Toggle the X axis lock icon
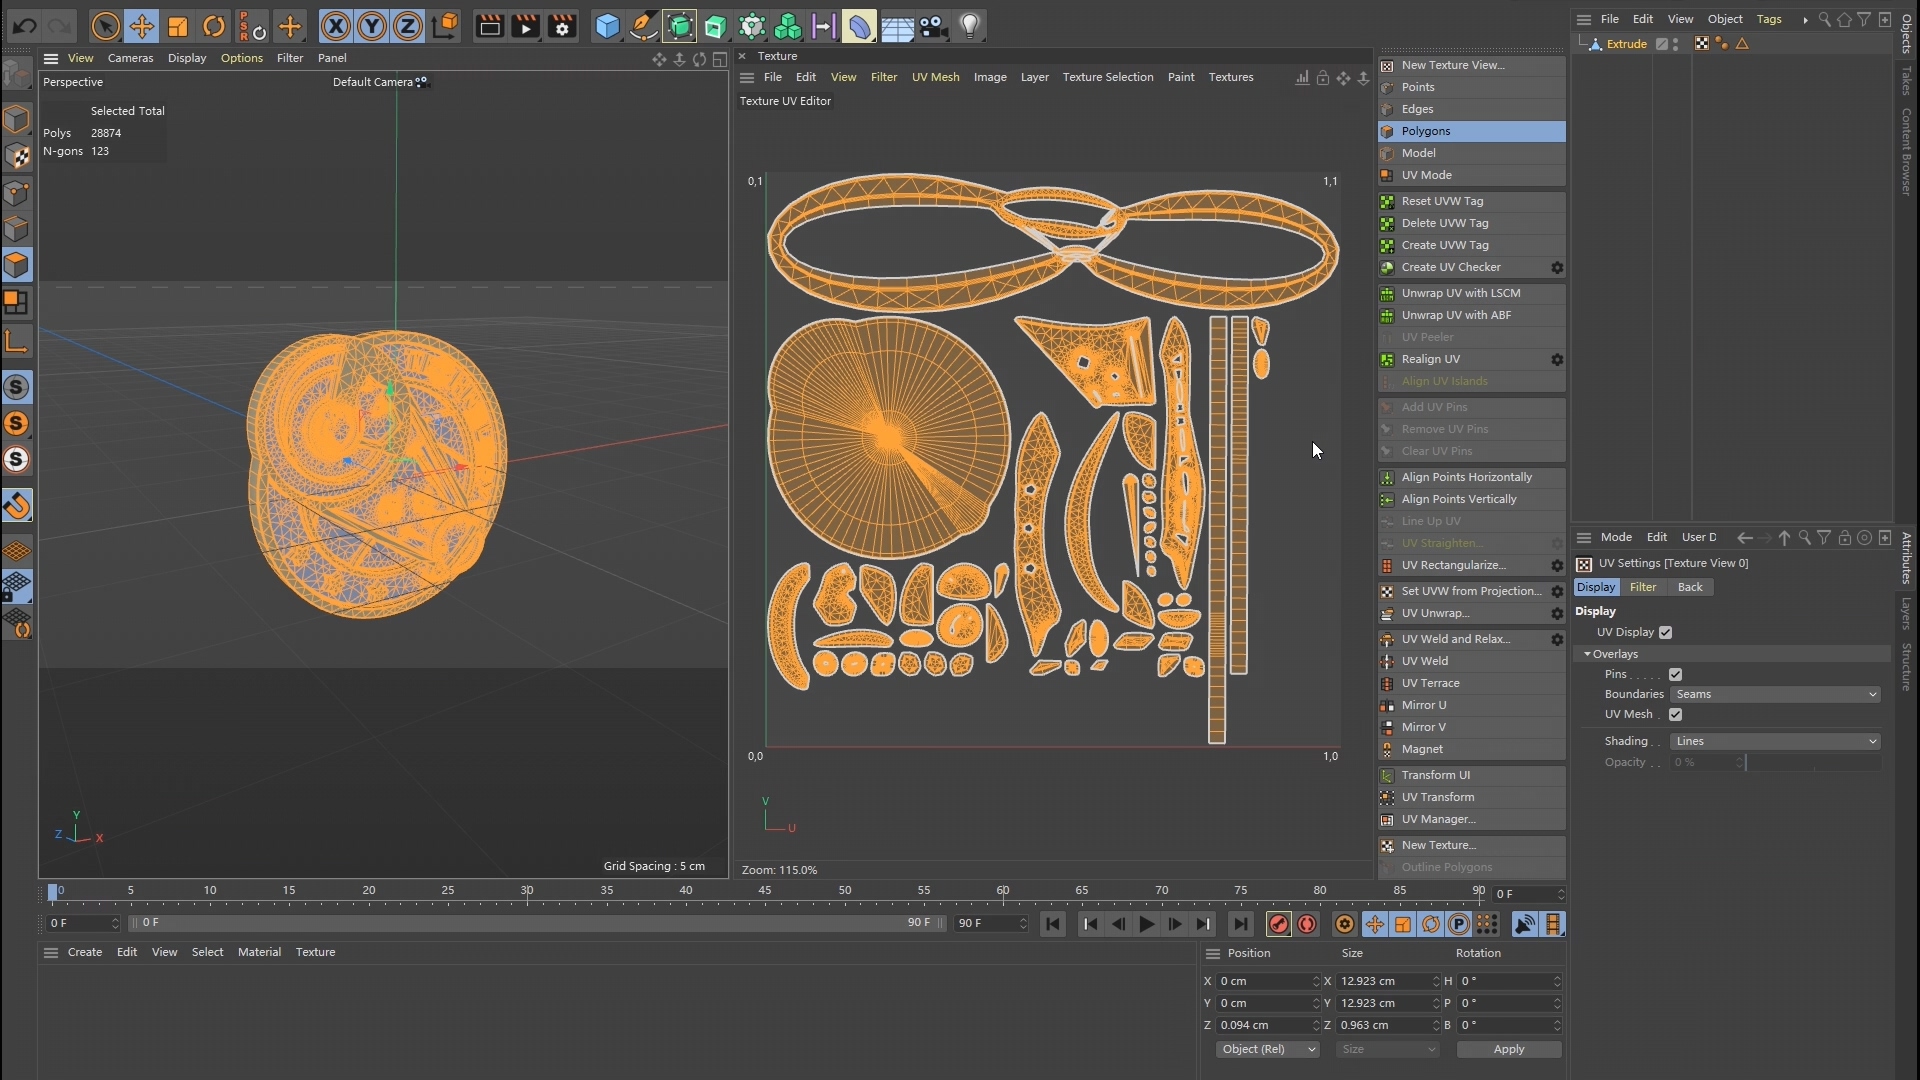 335,27
